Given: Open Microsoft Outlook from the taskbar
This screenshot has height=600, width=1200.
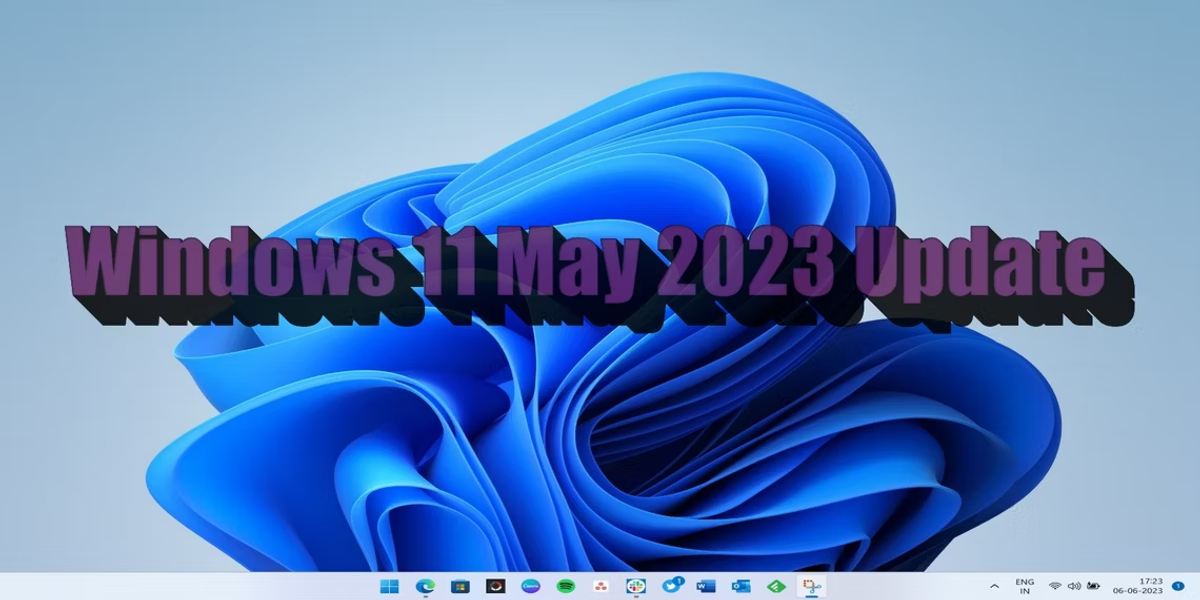Looking at the screenshot, I should (x=741, y=586).
